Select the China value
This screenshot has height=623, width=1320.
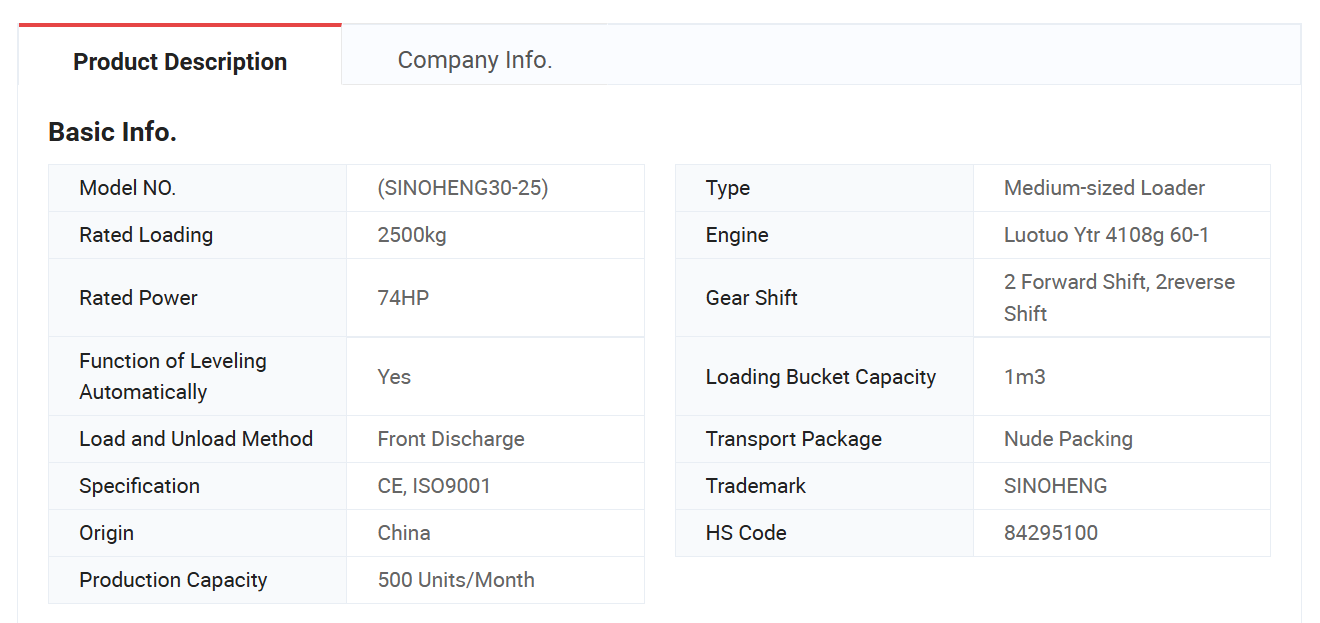pos(404,533)
